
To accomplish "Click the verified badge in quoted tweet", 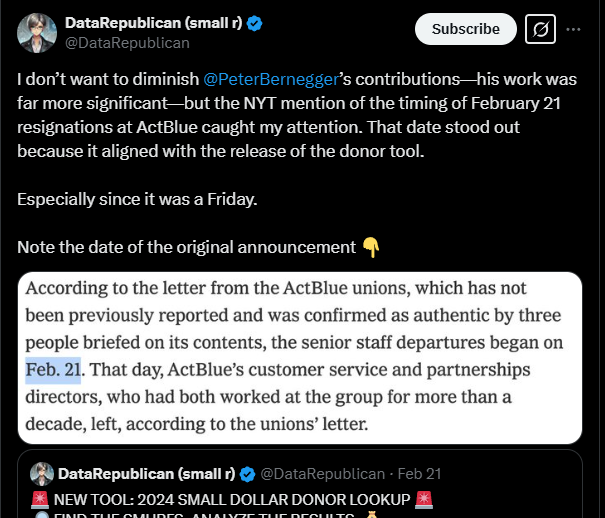I will pos(247,474).
